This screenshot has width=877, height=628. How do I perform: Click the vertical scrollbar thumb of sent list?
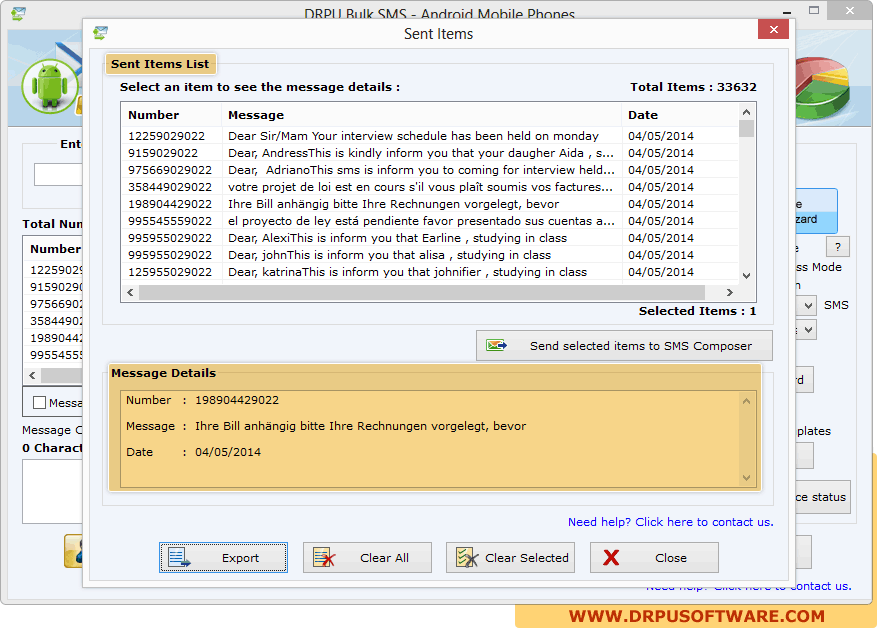(x=747, y=128)
